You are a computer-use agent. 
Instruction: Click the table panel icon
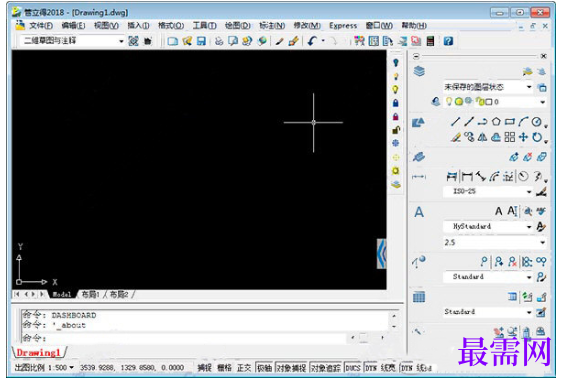pyautogui.click(x=419, y=297)
